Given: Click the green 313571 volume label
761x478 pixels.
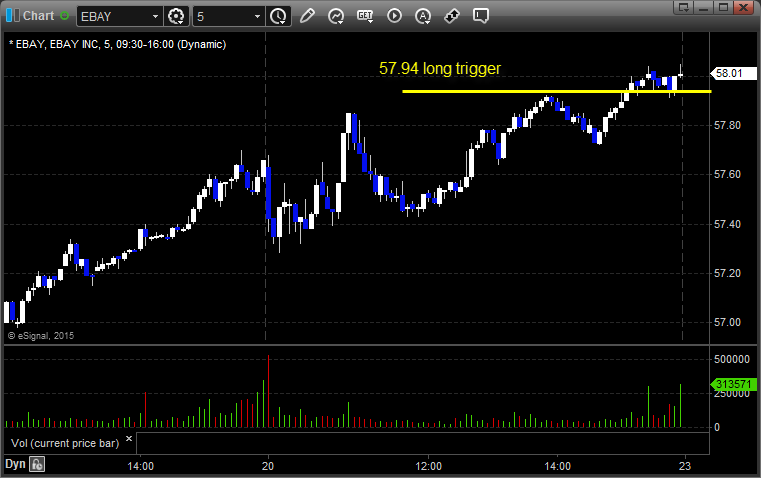Looking at the screenshot, I should (x=733, y=384).
